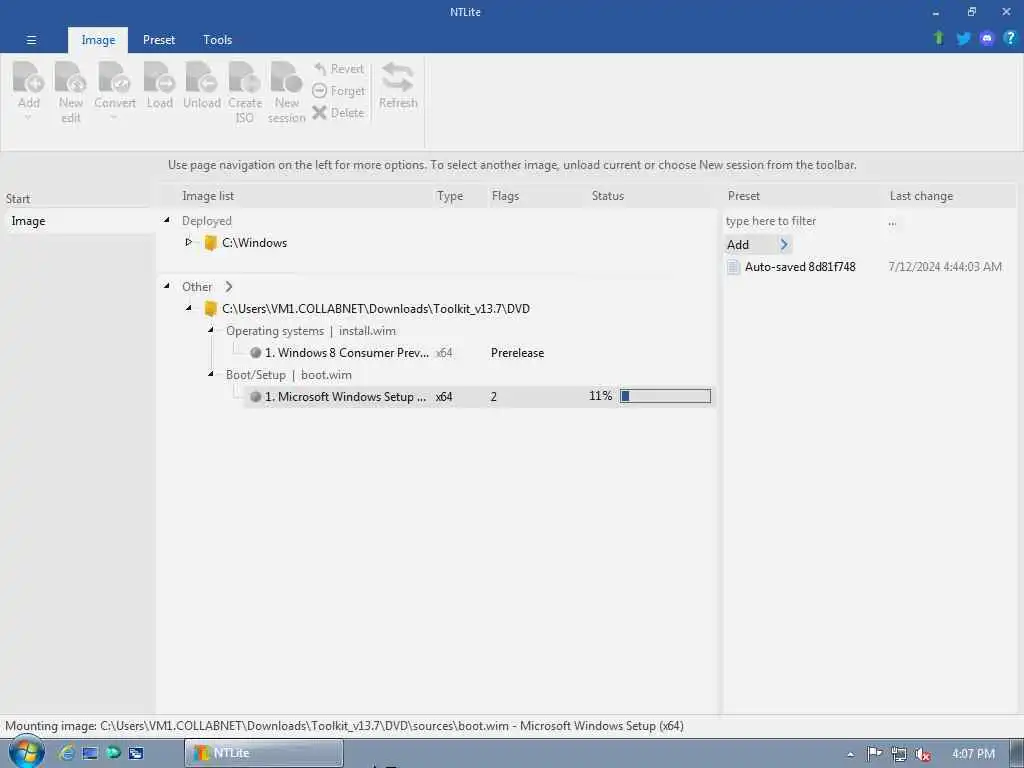This screenshot has width=1024, height=768.
Task: Open the Add dropdown arrow under Add icon
Action: point(28,118)
